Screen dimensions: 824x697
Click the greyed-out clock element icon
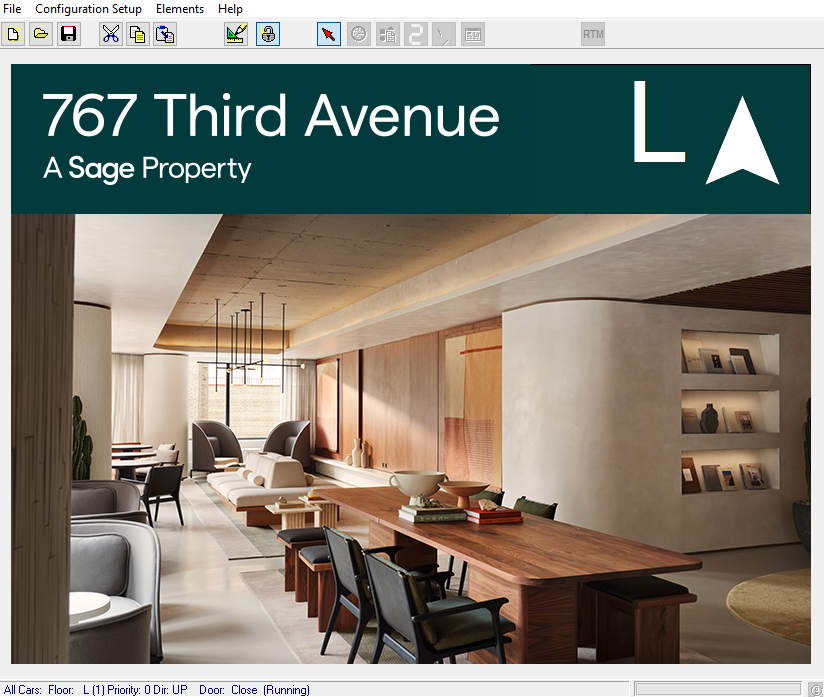[x=358, y=34]
